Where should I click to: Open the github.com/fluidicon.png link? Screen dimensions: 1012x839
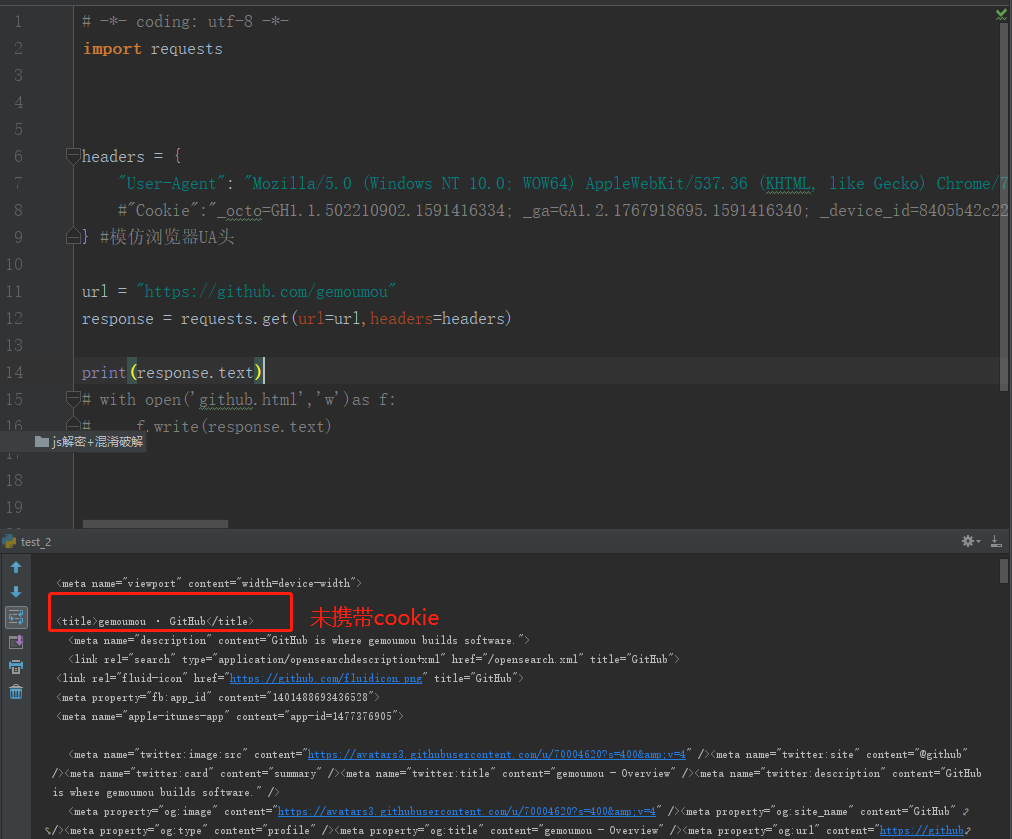point(326,678)
